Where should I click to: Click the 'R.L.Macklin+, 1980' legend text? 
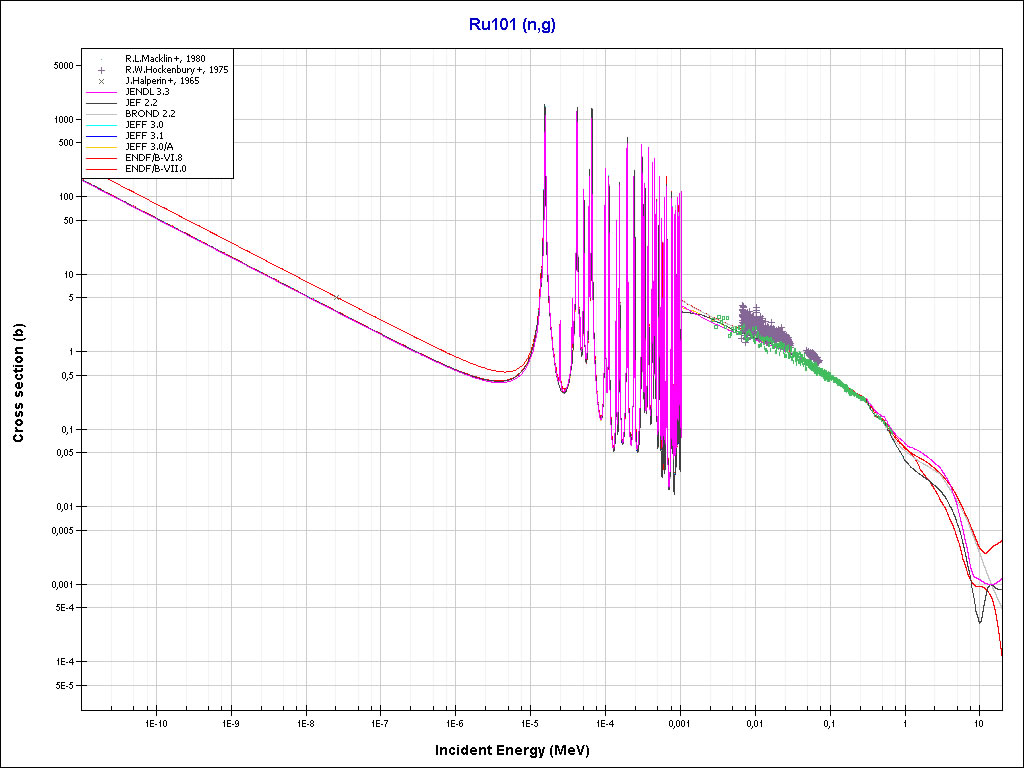(x=165, y=59)
